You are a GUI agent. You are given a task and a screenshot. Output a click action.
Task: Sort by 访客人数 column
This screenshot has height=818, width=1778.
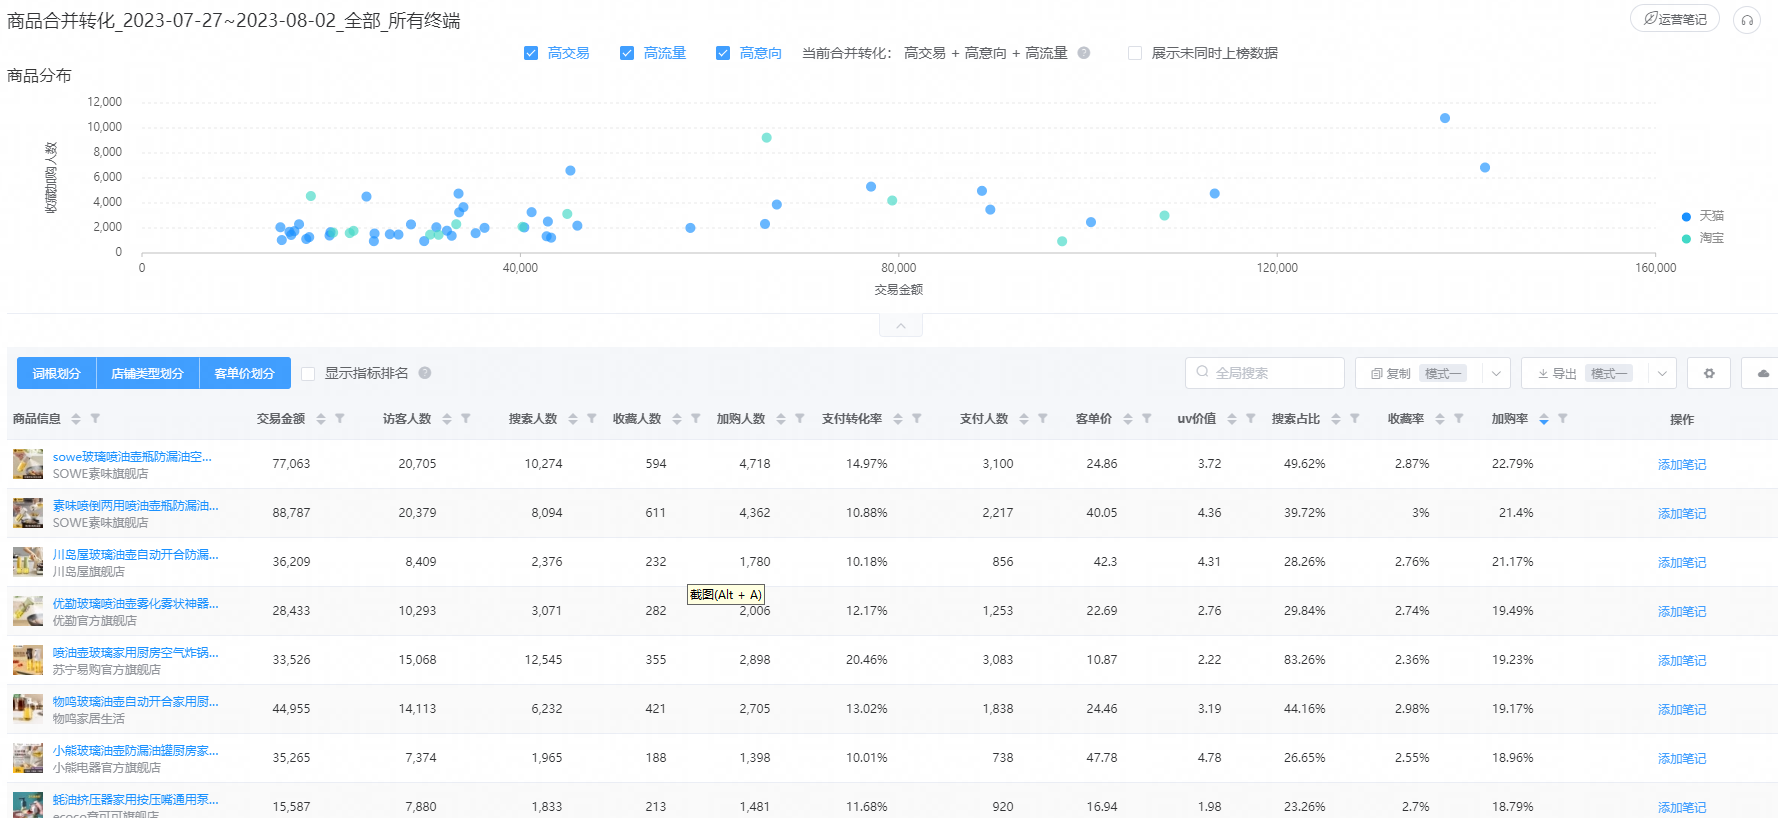447,419
